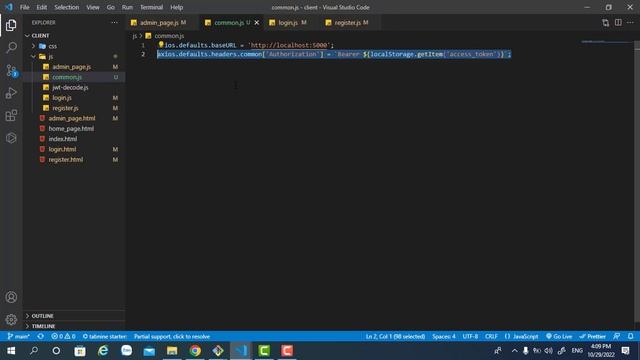The width and height of the screenshot is (640, 360).
Task: Open File Explorer from the taskbar
Action: click(x=172, y=351)
